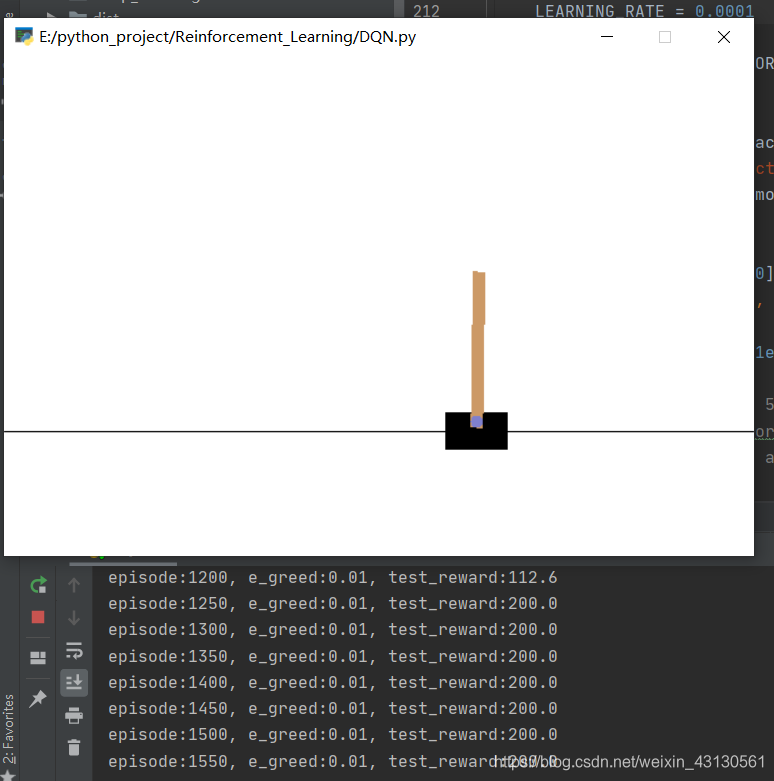Click the Python icon in the window title bar

coord(23,37)
